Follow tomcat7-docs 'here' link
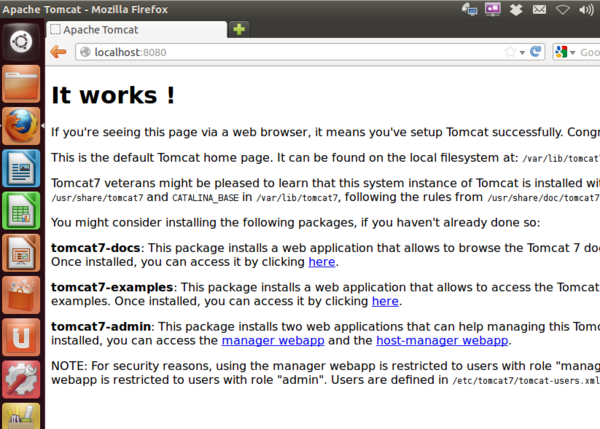600x429 pixels. (322, 262)
